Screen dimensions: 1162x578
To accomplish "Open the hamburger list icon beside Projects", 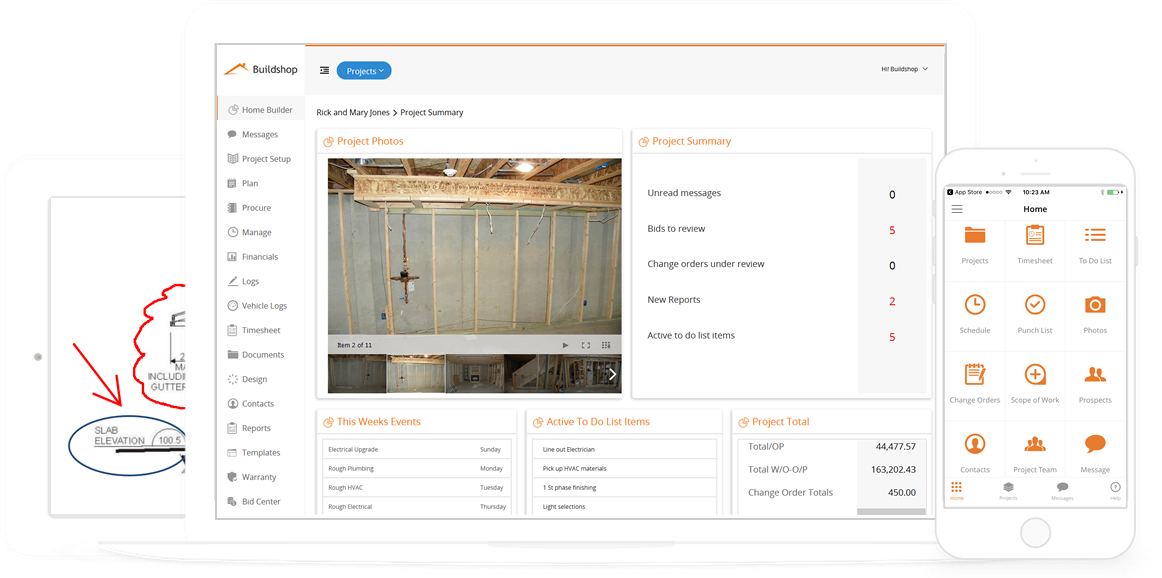I will 324,70.
